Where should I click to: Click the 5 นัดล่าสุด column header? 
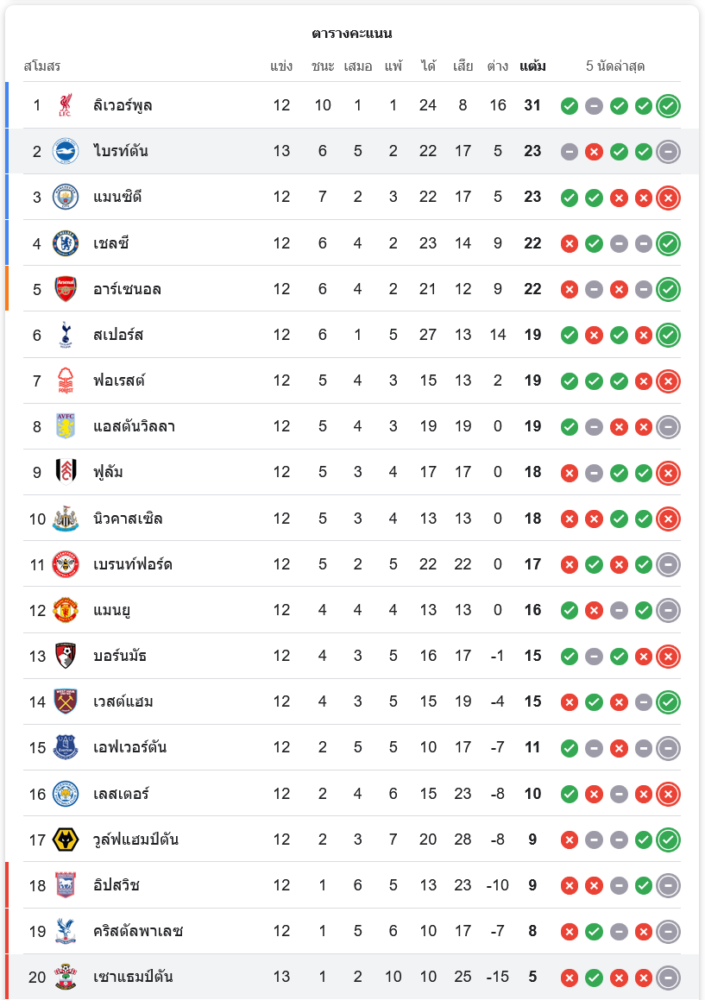click(x=615, y=67)
